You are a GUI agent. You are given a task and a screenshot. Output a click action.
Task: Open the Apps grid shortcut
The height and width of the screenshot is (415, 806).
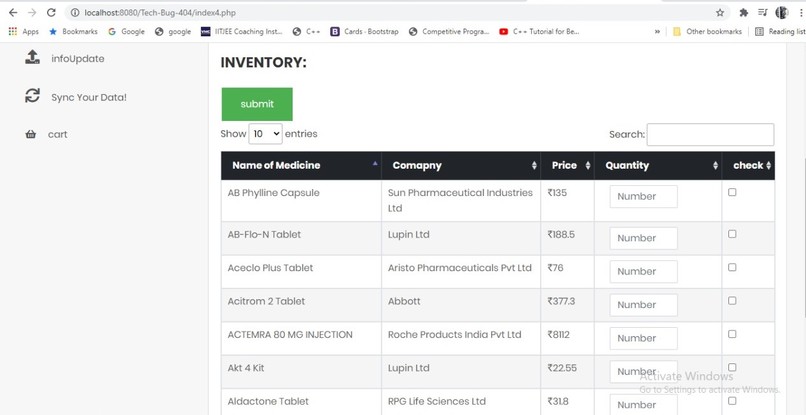coord(24,31)
